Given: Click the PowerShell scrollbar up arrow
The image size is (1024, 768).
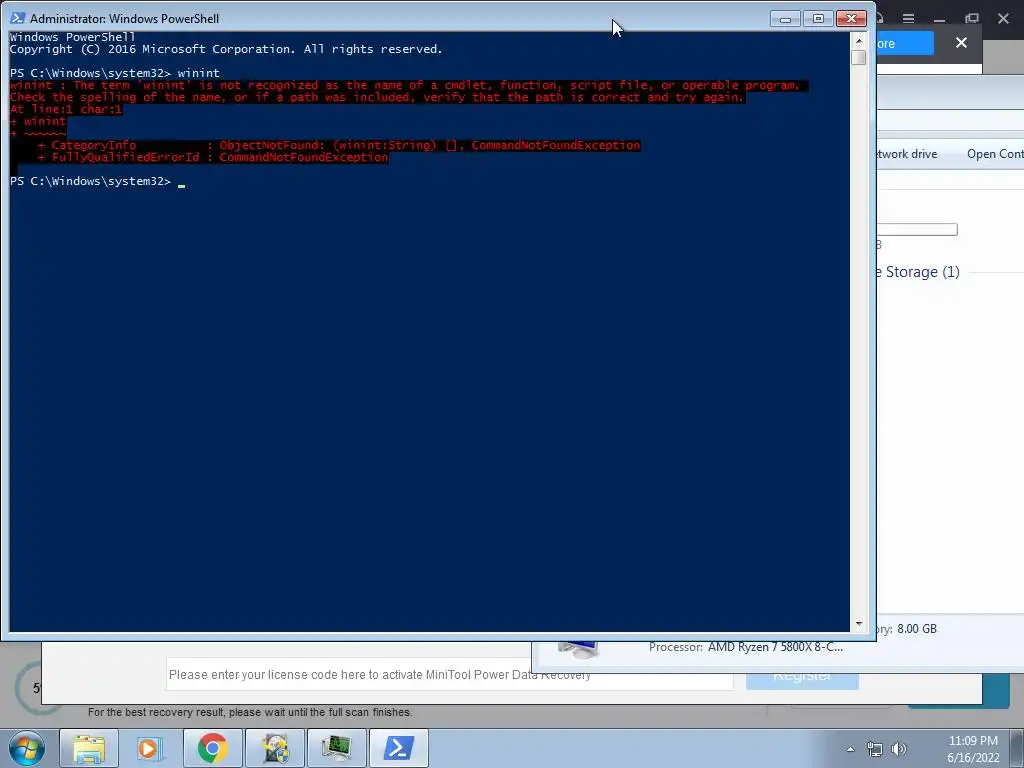Looking at the screenshot, I should pos(859,40).
